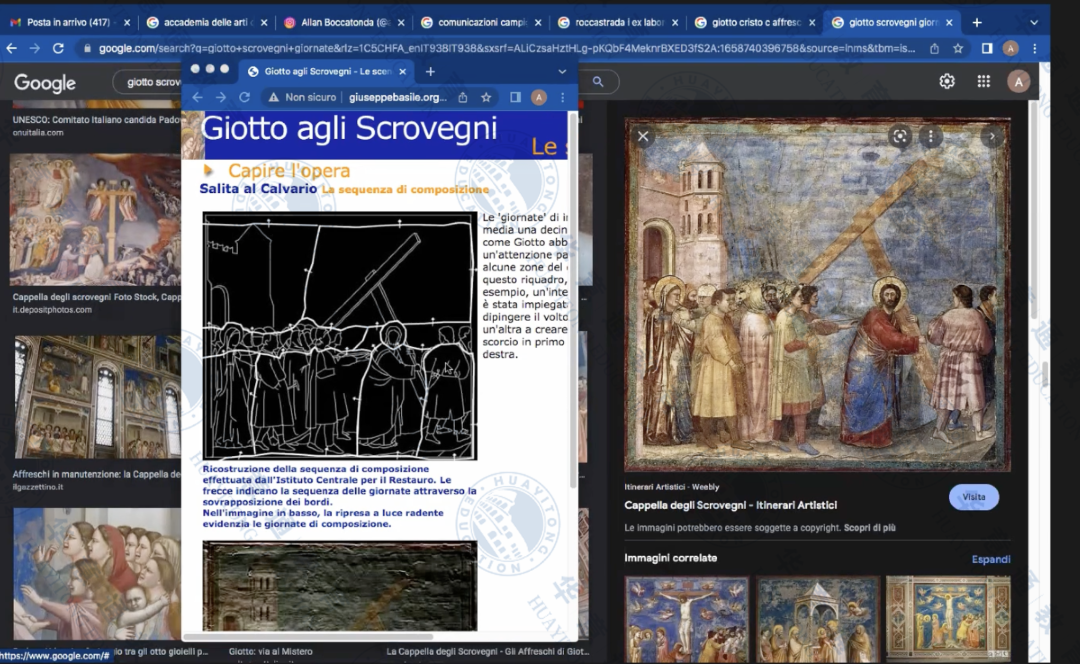This screenshot has width=1080, height=664.
Task: Share the Google search page URL
Action: [934, 48]
